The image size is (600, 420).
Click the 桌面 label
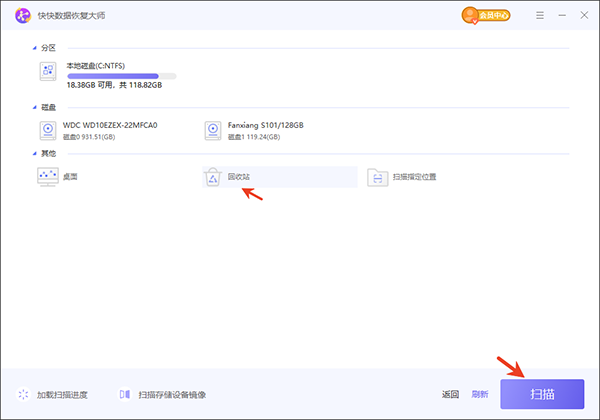(70, 177)
